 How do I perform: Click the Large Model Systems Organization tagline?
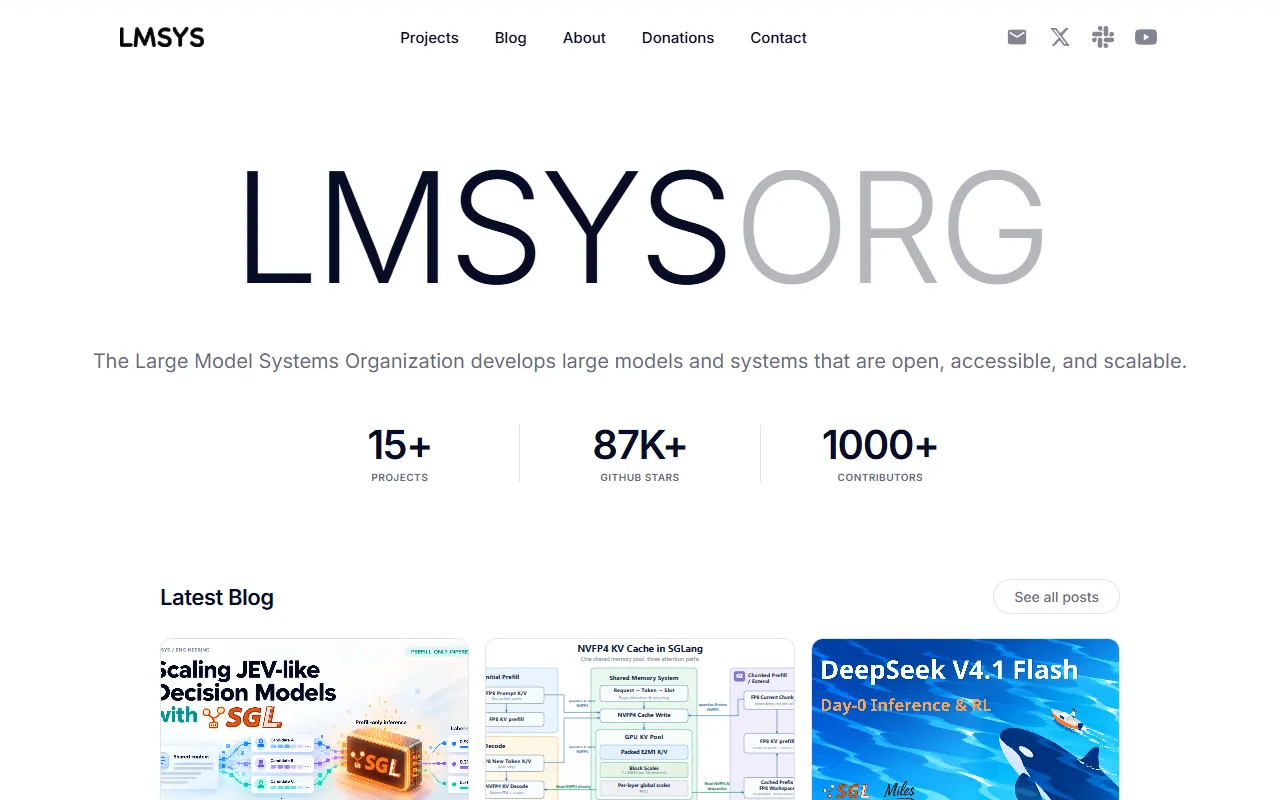[x=640, y=361]
